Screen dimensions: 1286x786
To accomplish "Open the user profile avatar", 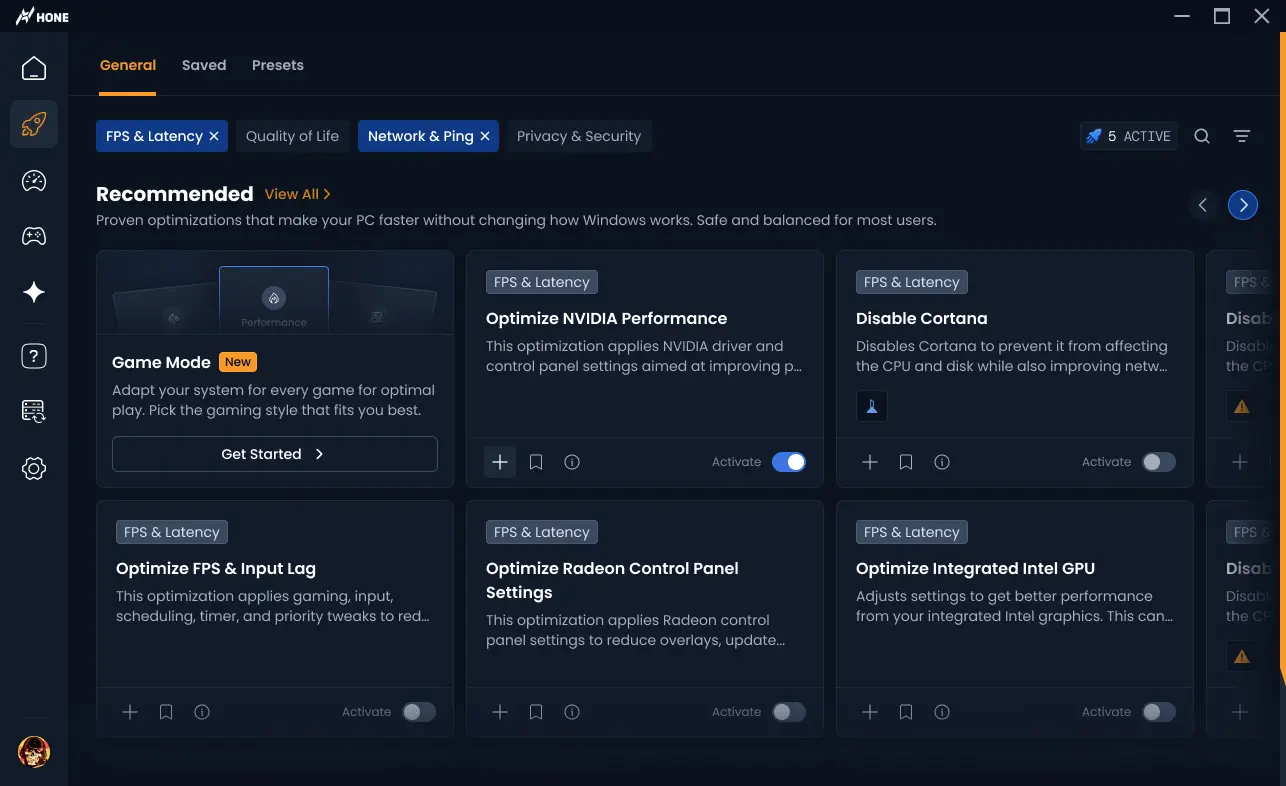I will pyautogui.click(x=34, y=752).
